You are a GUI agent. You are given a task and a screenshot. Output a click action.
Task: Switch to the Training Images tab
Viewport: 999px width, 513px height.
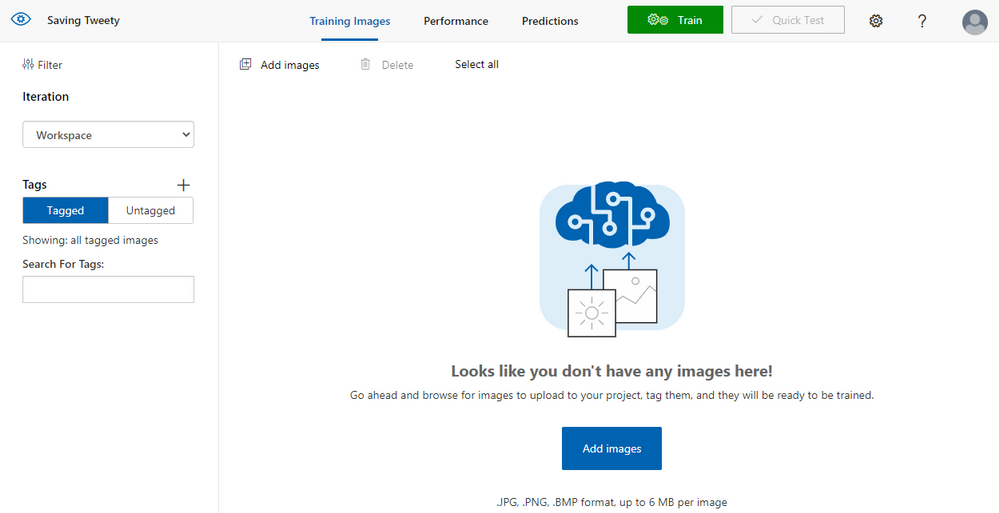click(x=350, y=21)
